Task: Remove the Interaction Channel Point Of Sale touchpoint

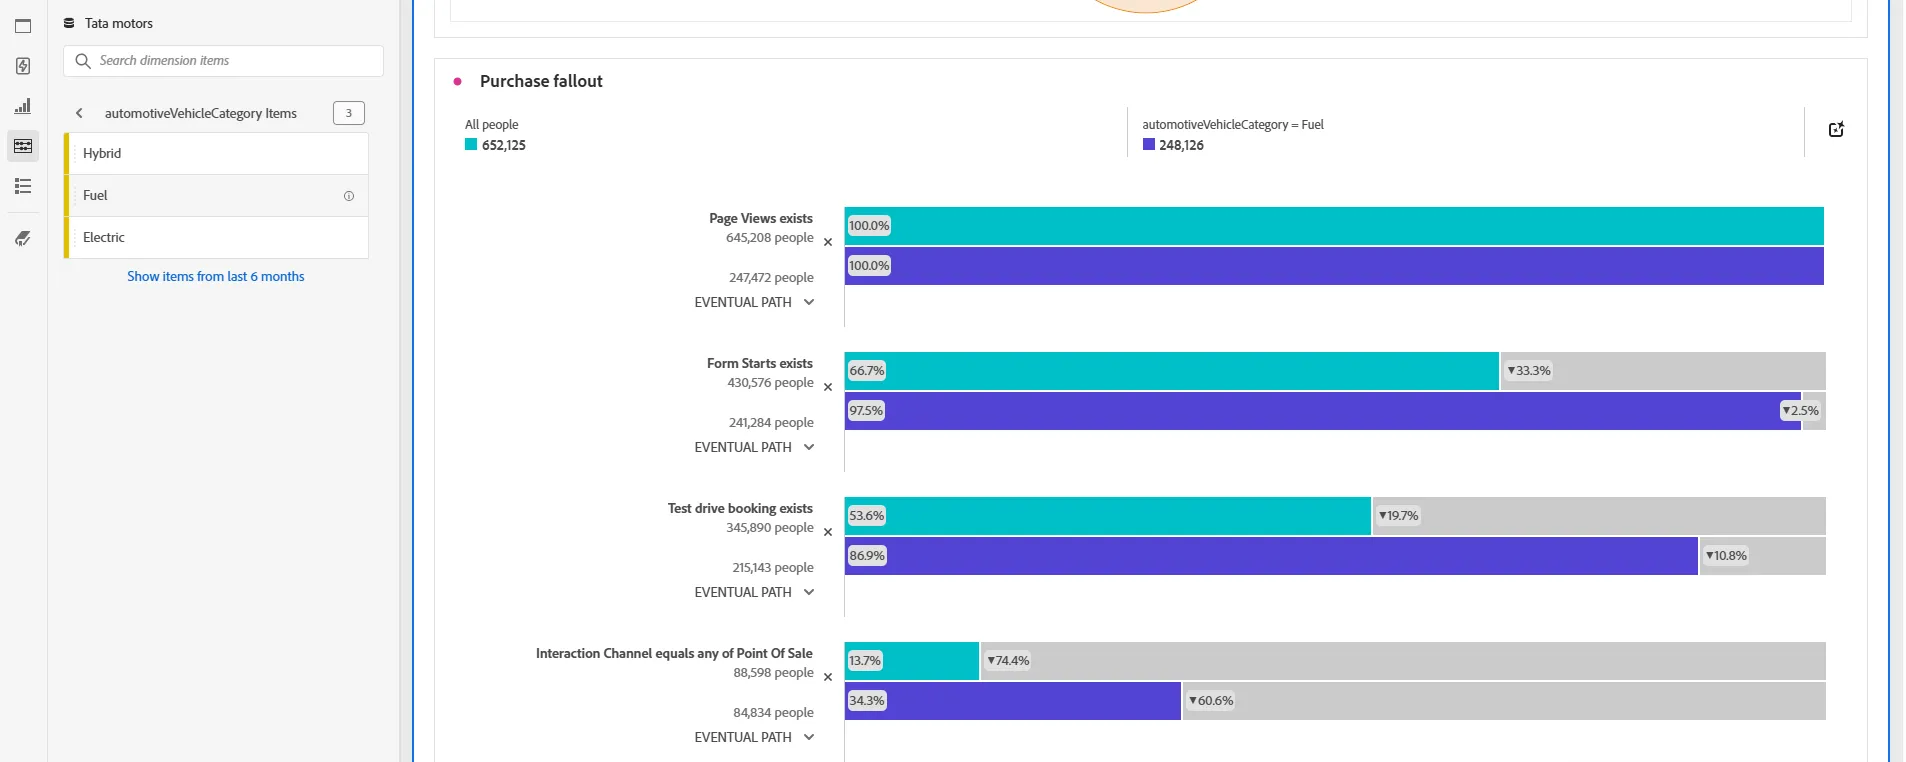Action: [x=828, y=677]
